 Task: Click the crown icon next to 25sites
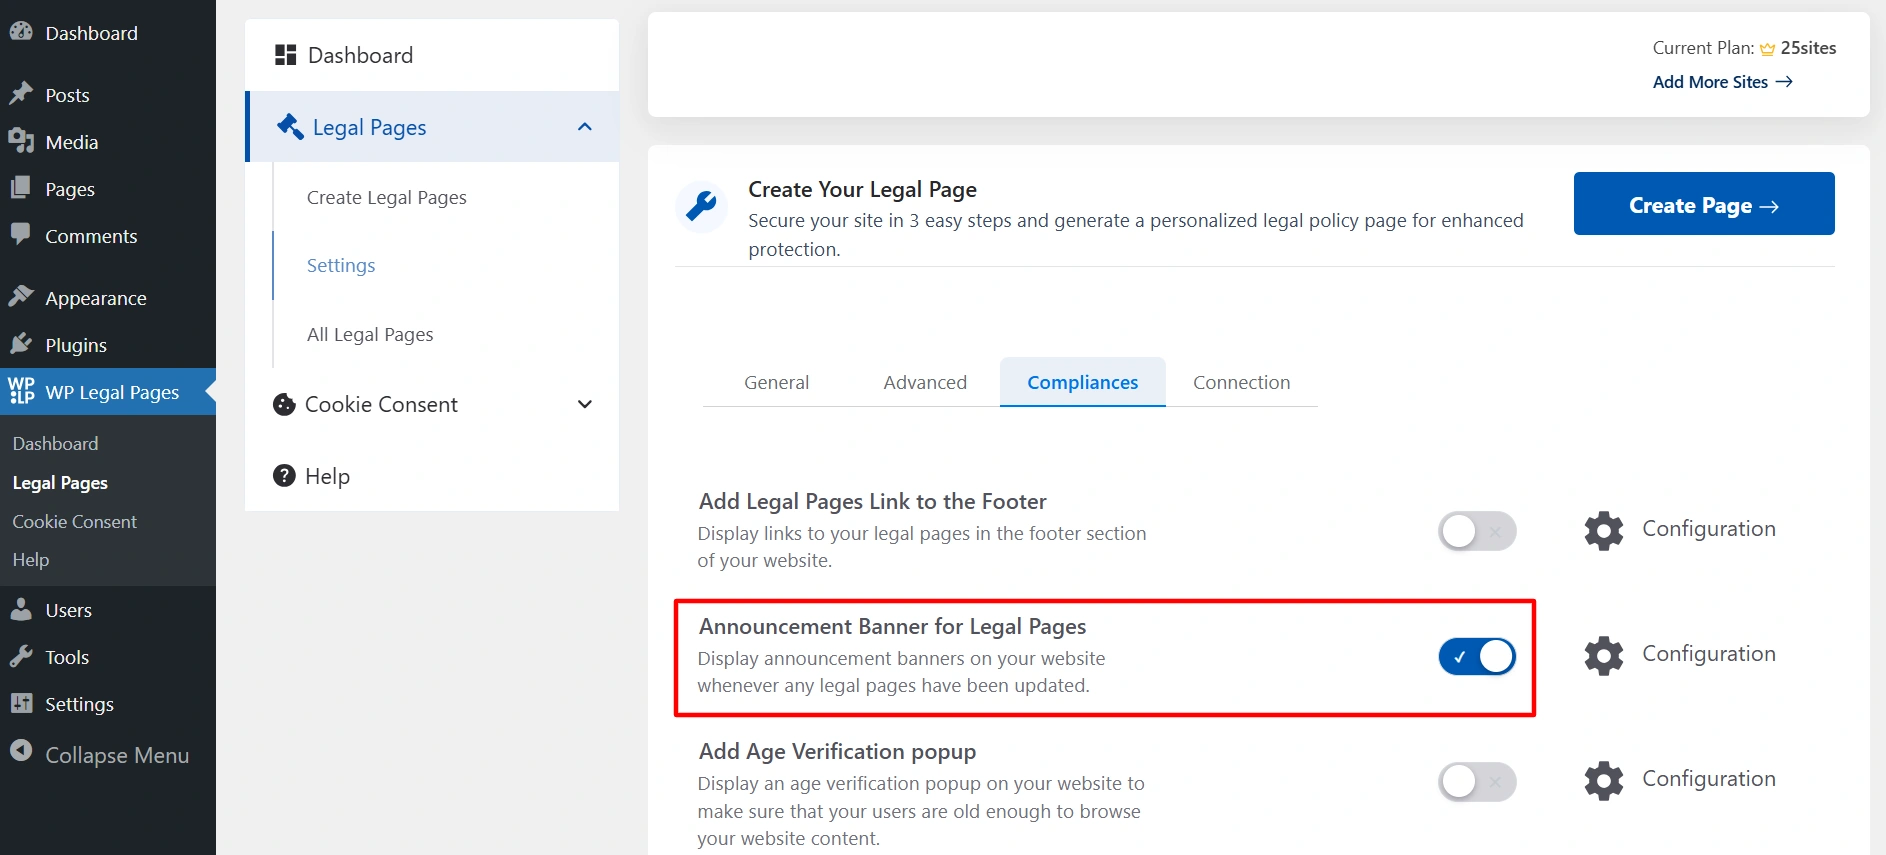[1768, 49]
